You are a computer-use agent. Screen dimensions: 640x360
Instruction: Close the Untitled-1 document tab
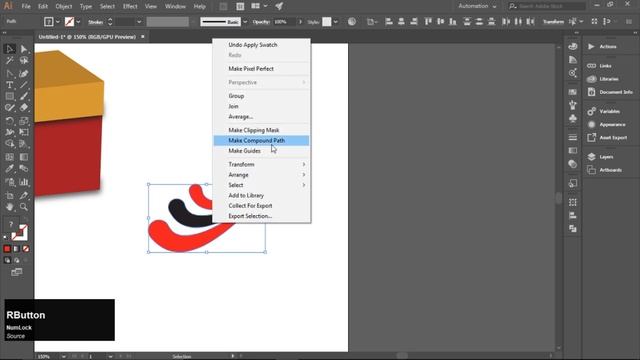click(142, 37)
